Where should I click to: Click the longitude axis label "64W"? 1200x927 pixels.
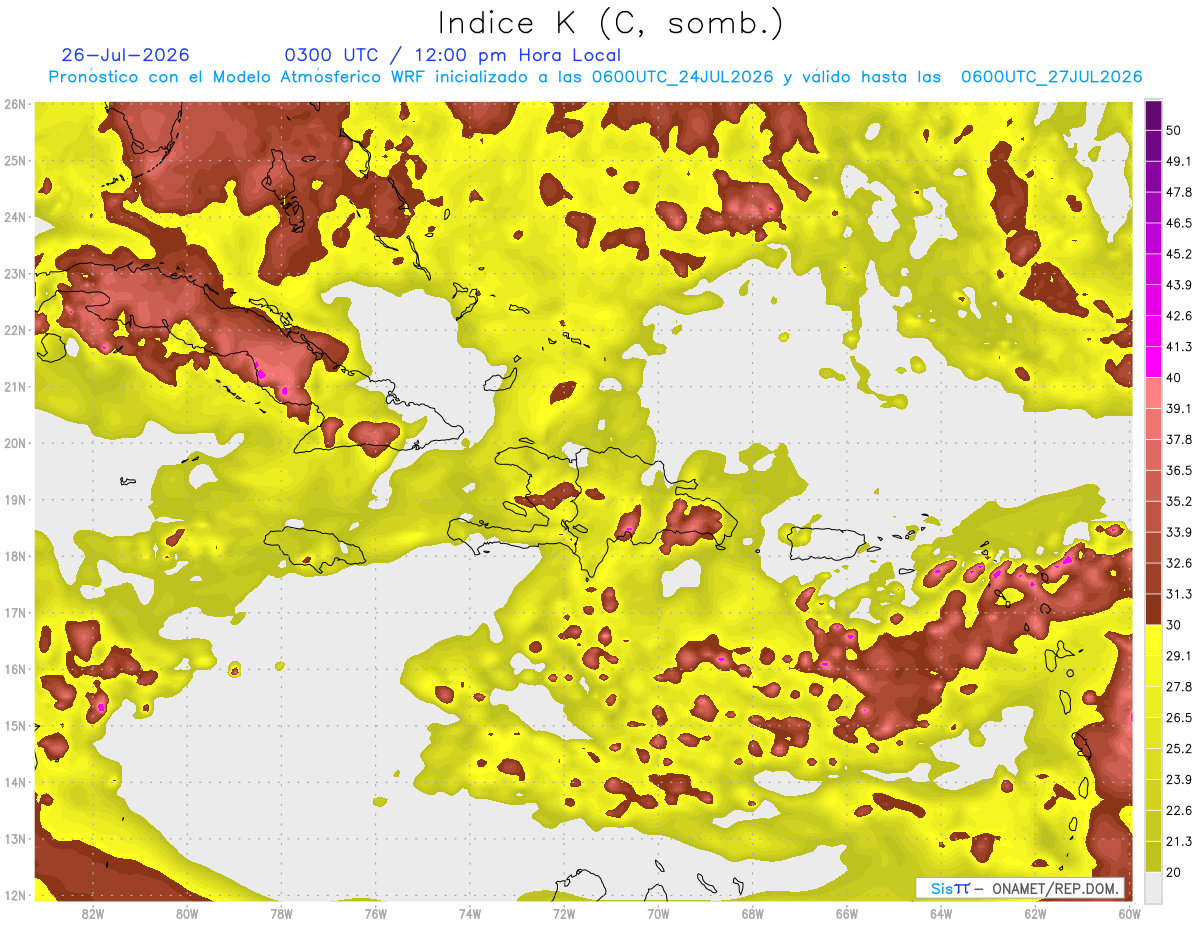pyautogui.click(x=941, y=913)
